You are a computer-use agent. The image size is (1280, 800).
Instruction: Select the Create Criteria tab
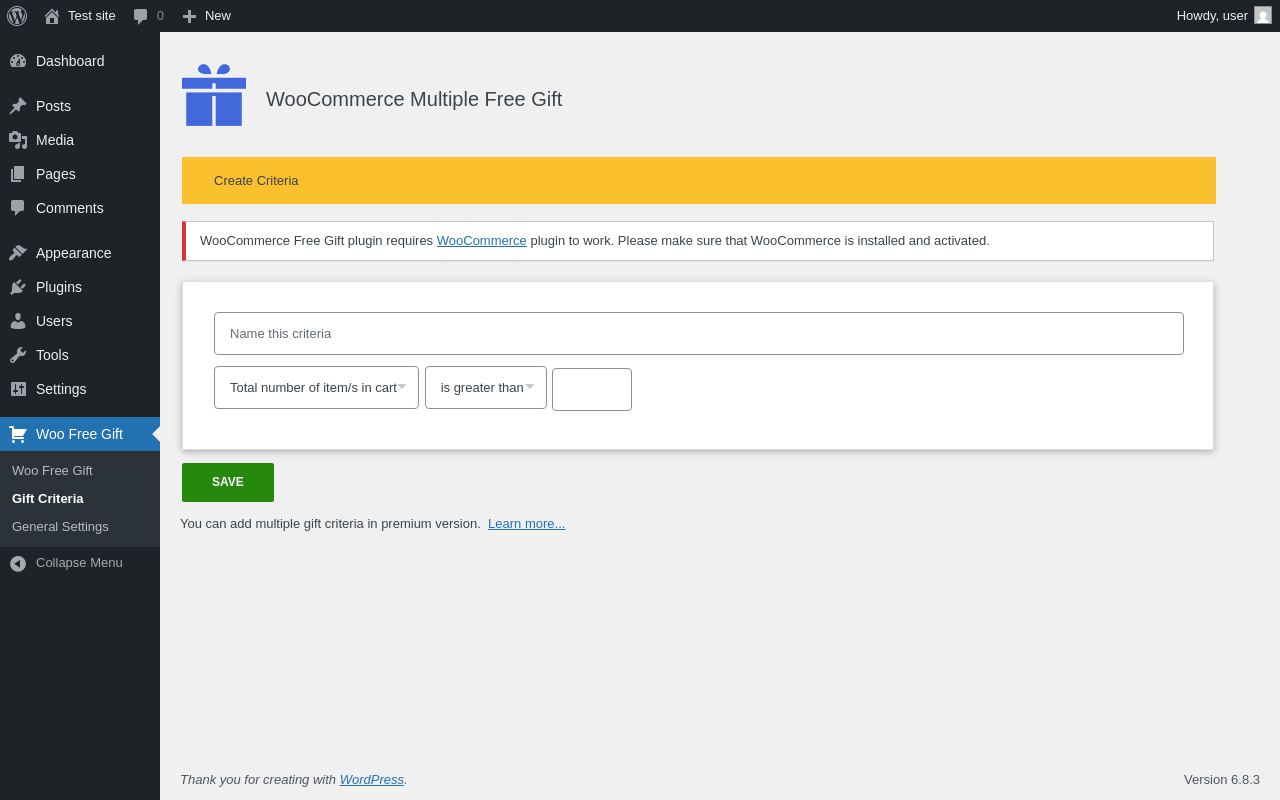[x=256, y=181]
